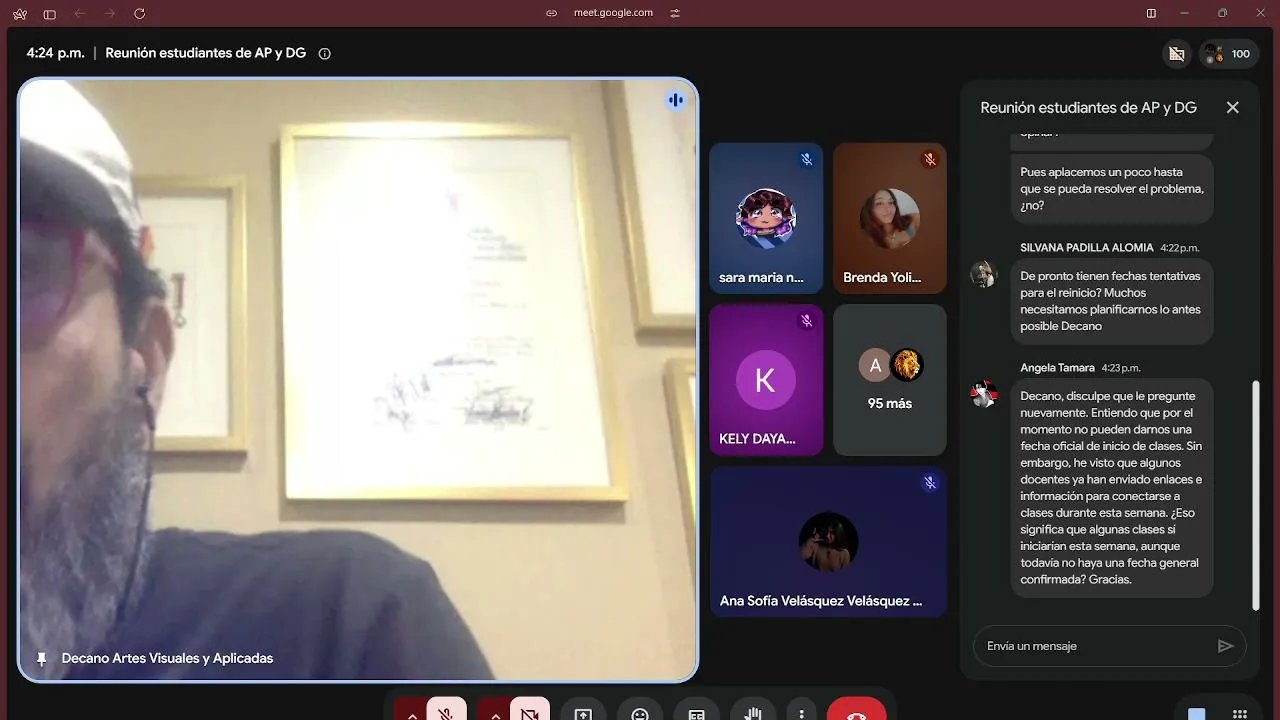Click Angela Tamara's chat avatar

tap(984, 394)
